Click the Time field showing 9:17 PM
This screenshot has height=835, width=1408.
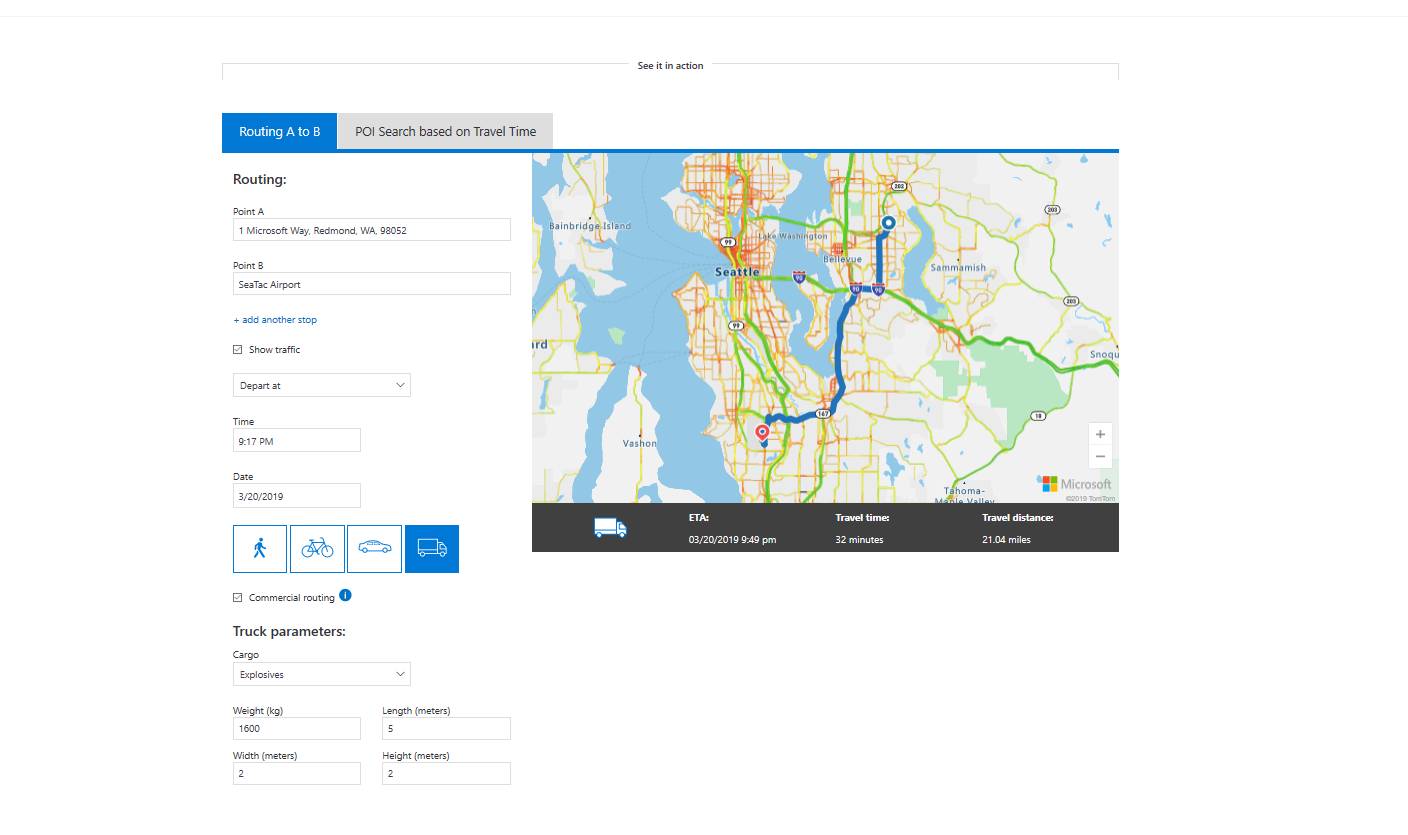click(297, 440)
